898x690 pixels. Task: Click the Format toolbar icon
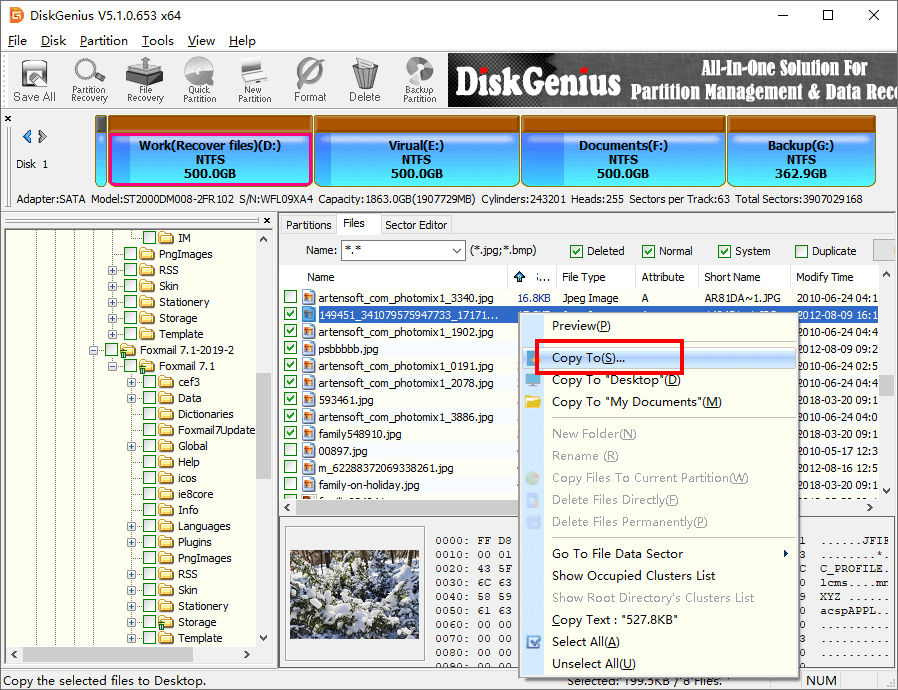click(310, 81)
